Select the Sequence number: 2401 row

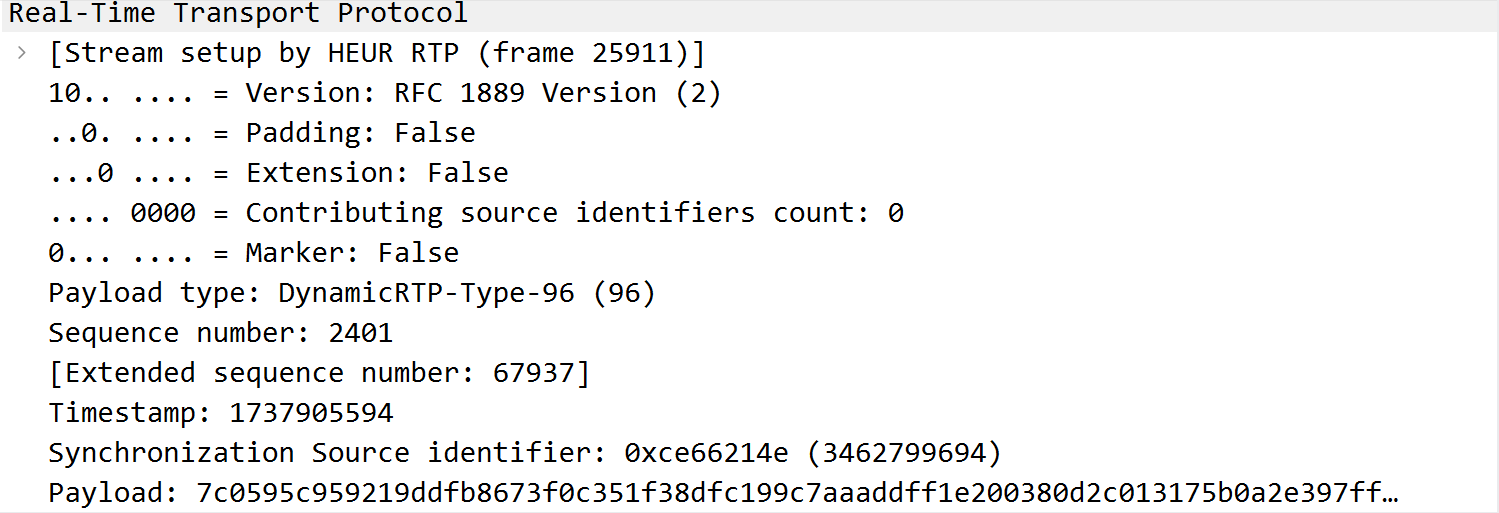pyautogui.click(x=749, y=332)
